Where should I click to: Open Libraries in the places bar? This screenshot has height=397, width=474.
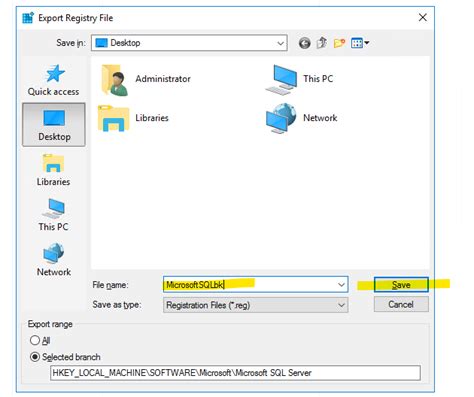coord(53,170)
